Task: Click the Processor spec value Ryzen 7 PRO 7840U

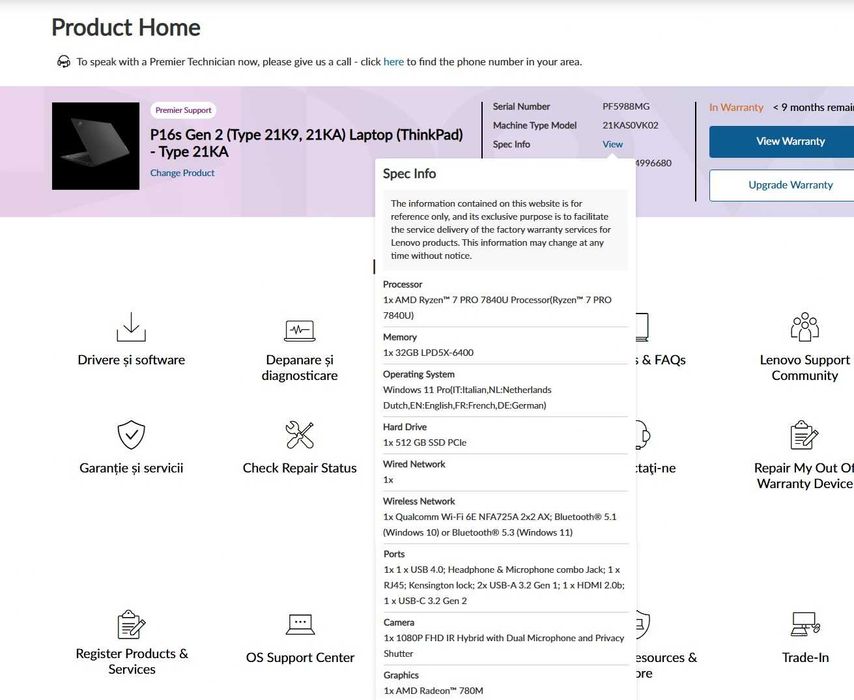Action: point(497,307)
